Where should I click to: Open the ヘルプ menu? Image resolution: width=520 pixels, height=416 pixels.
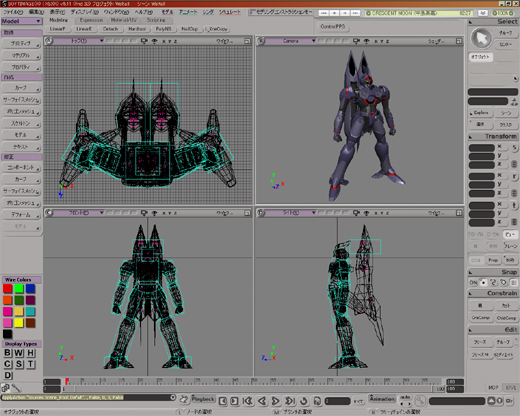[x=144, y=12]
